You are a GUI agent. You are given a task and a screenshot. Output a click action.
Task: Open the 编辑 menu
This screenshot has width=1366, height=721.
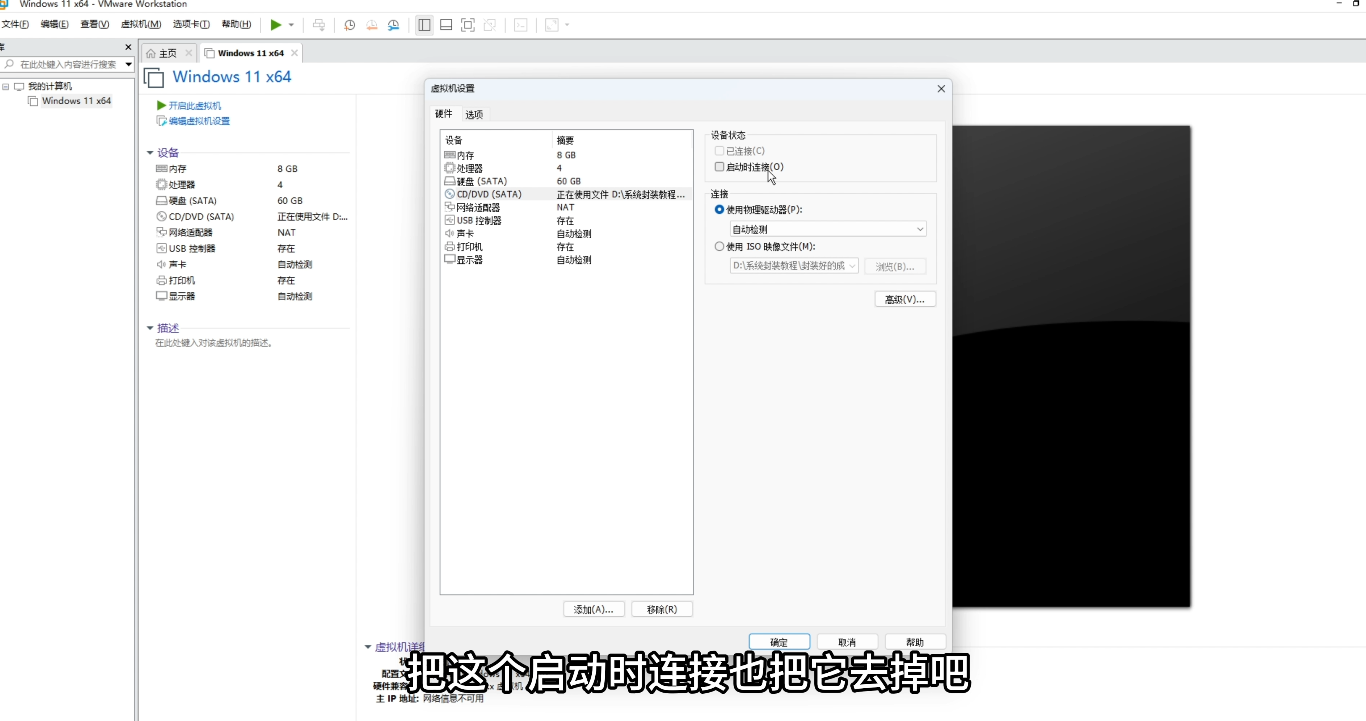click(55, 24)
